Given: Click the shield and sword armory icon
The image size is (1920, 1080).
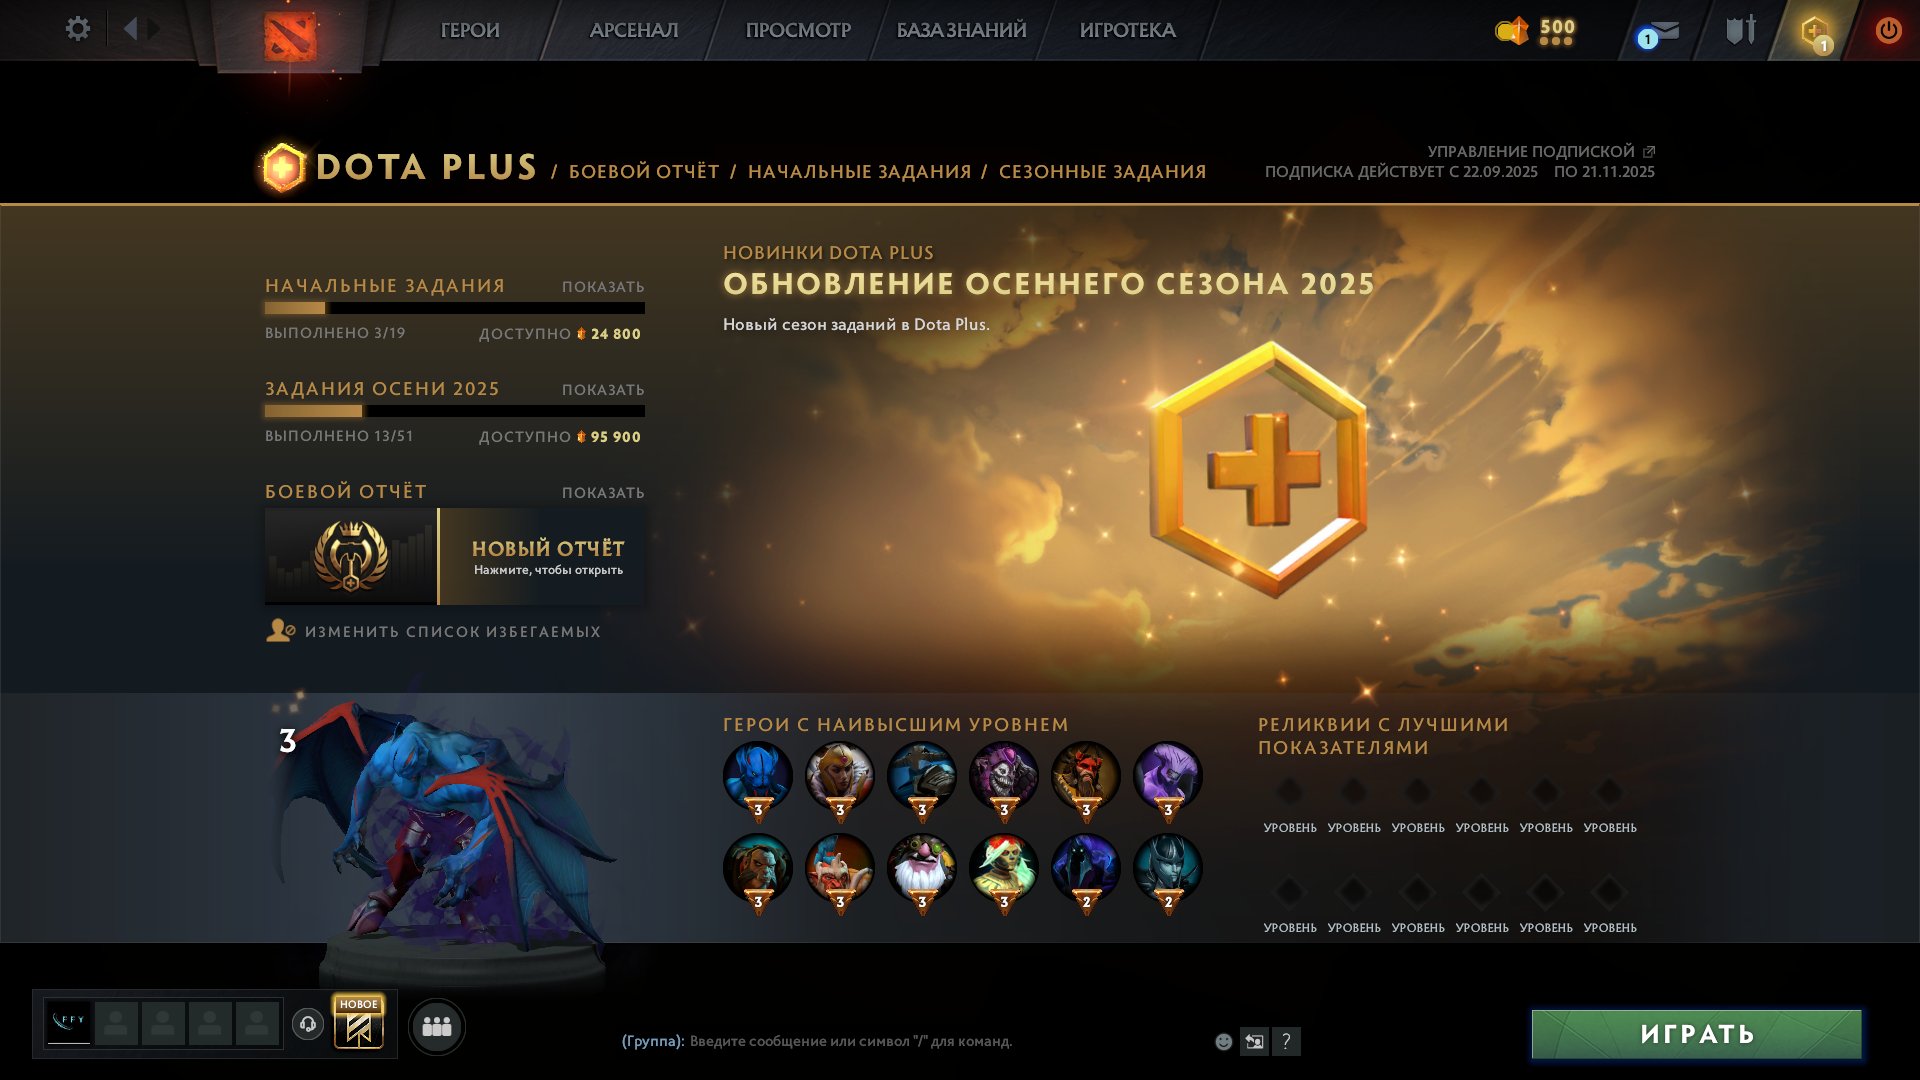Looking at the screenshot, I should tap(1741, 30).
